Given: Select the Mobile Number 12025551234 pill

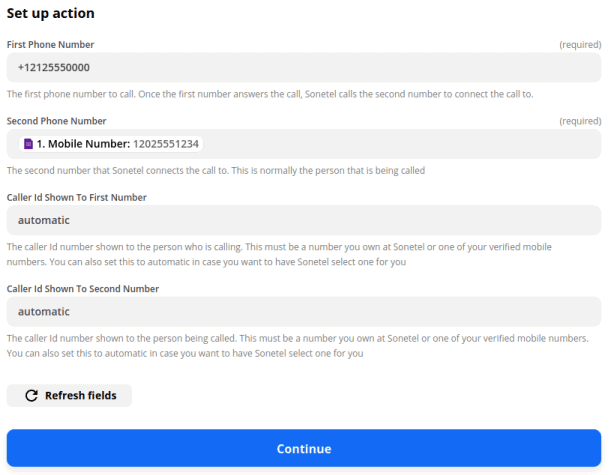Looking at the screenshot, I should 112,144.
